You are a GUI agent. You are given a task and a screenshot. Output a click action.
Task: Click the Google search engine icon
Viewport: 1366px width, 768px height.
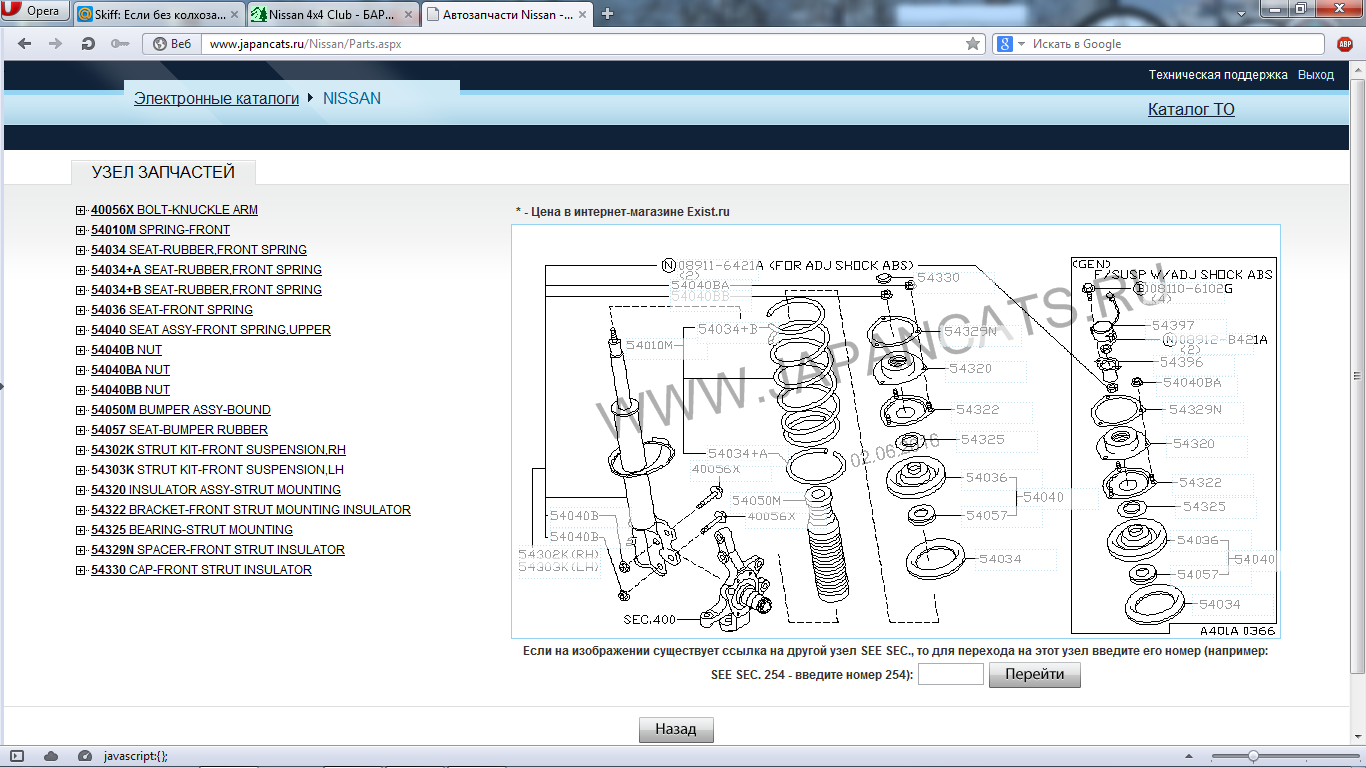pos(1005,44)
